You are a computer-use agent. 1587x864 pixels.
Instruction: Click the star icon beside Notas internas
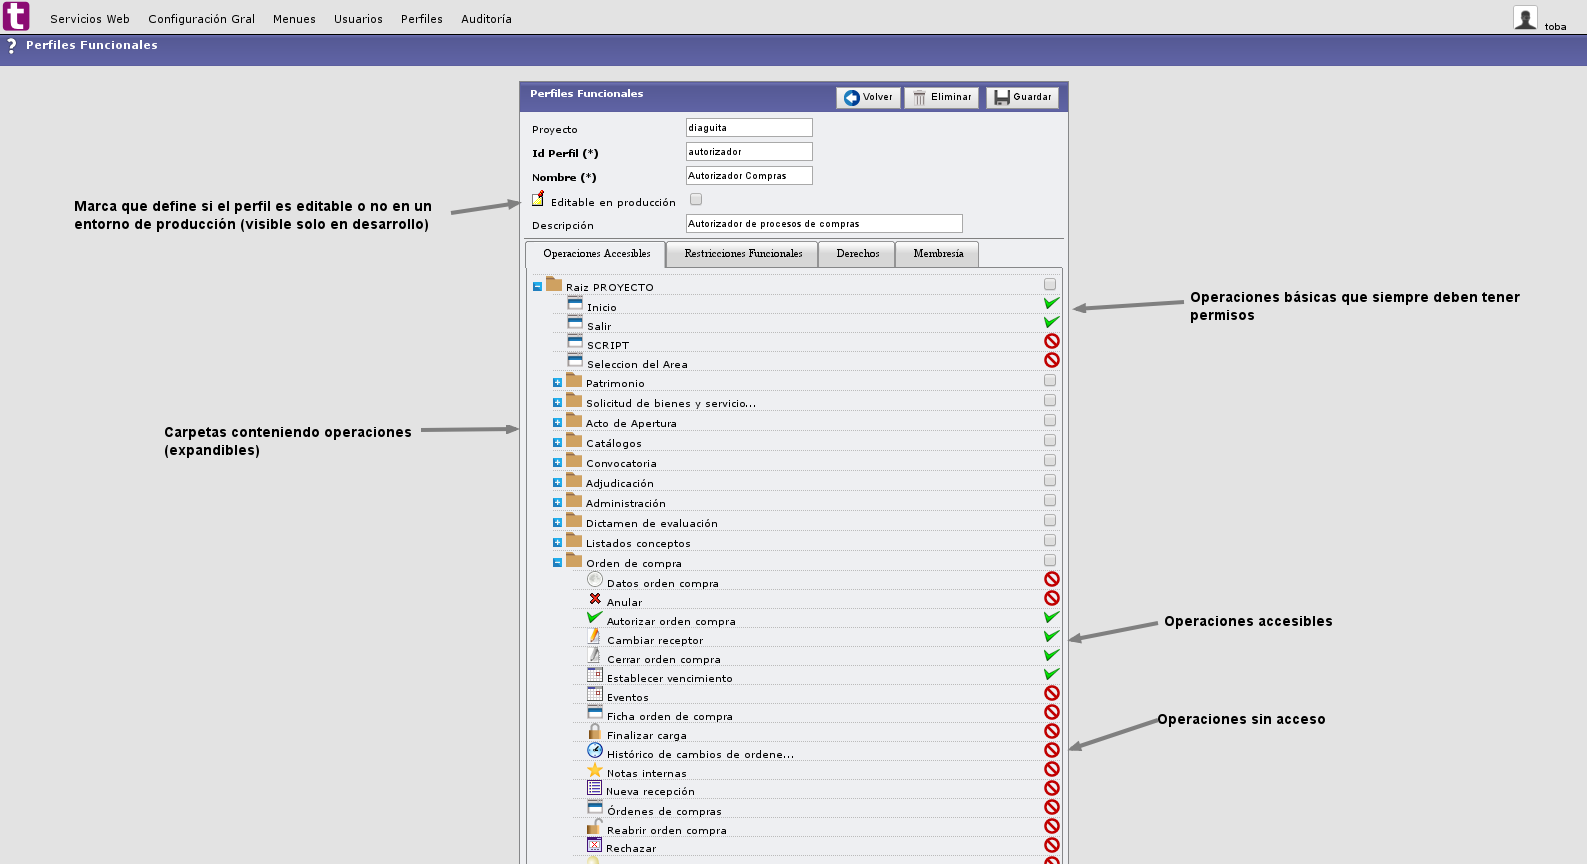pos(594,771)
